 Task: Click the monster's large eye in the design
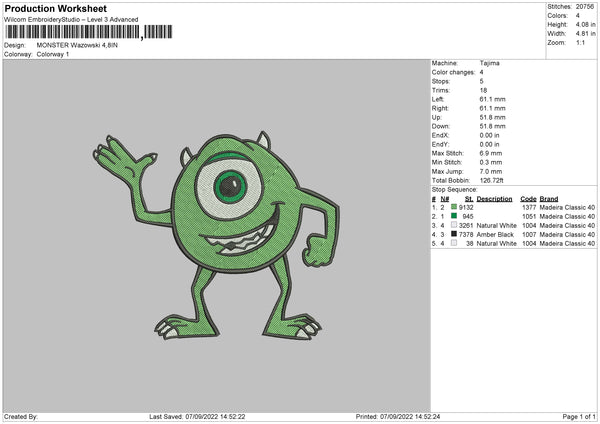point(230,187)
